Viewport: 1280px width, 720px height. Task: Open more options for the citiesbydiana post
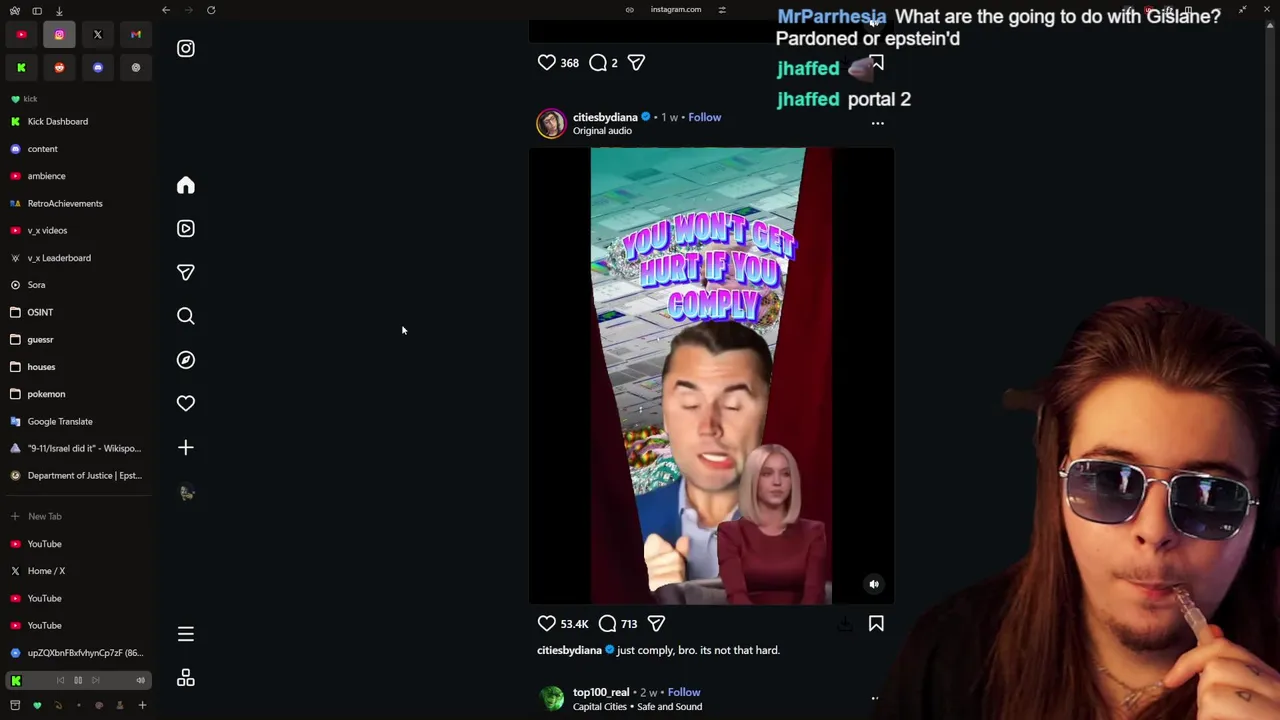point(877,124)
